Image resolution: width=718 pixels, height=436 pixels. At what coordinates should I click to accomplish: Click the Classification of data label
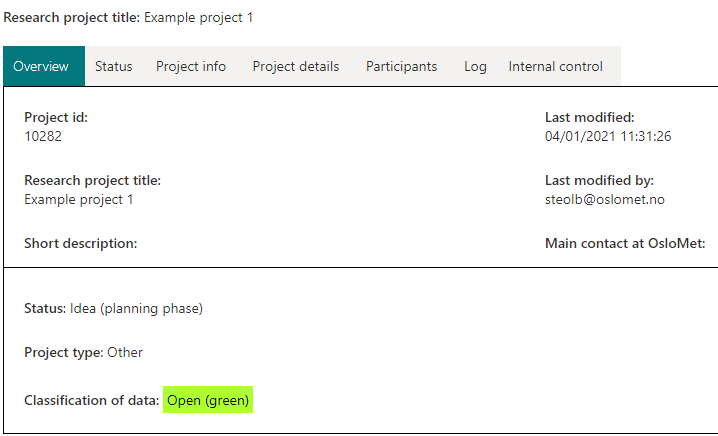point(92,400)
